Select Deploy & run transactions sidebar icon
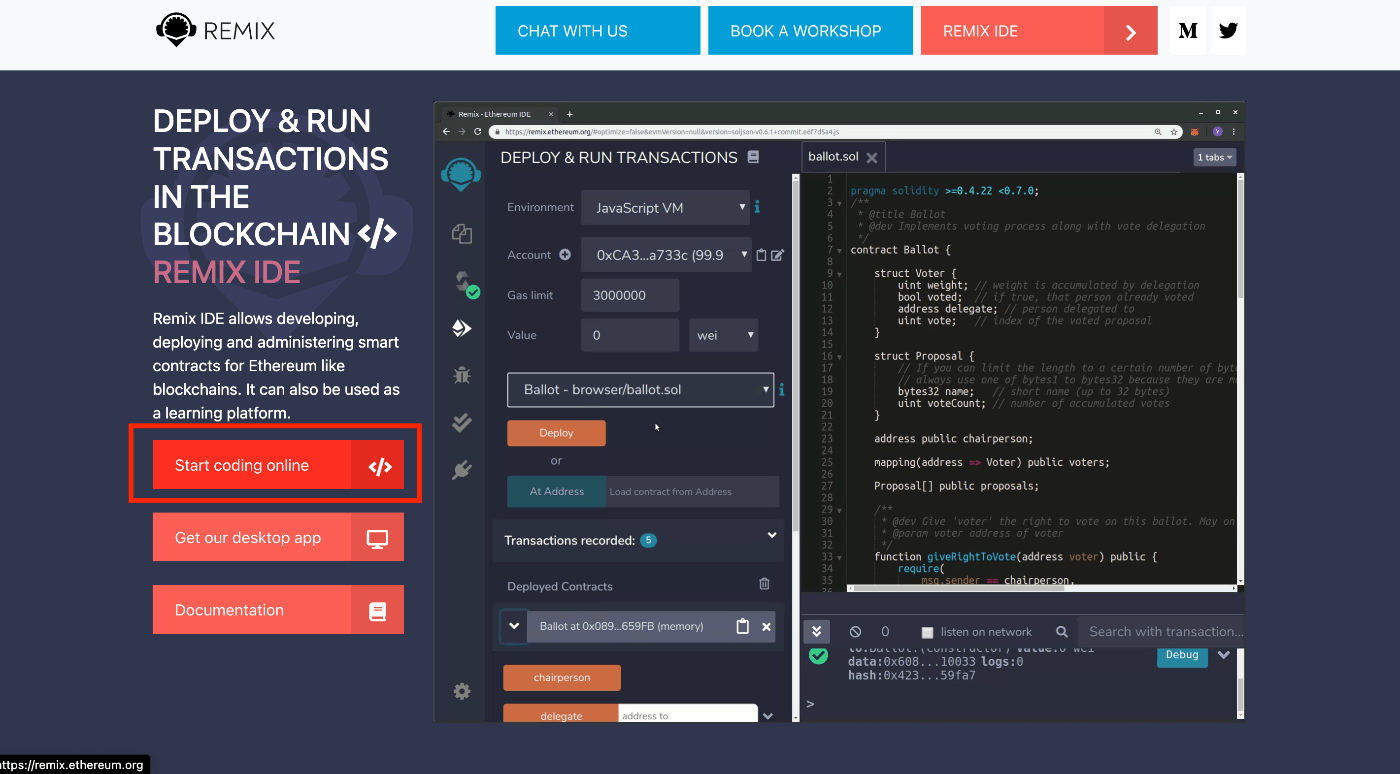Viewport: 1400px width, 774px height. coord(461,328)
